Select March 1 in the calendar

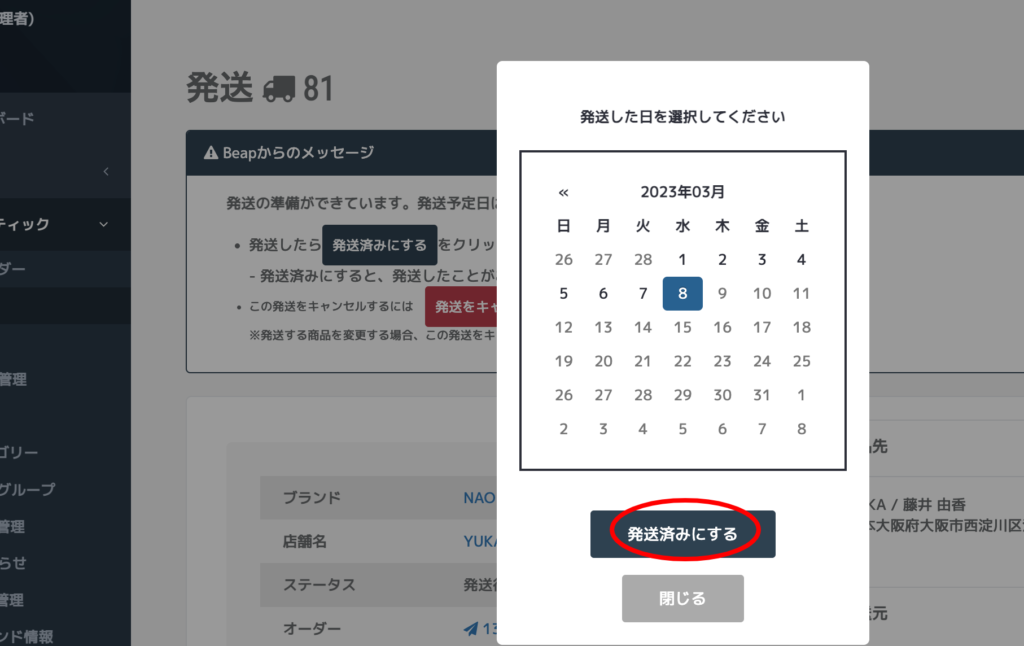tap(682, 260)
